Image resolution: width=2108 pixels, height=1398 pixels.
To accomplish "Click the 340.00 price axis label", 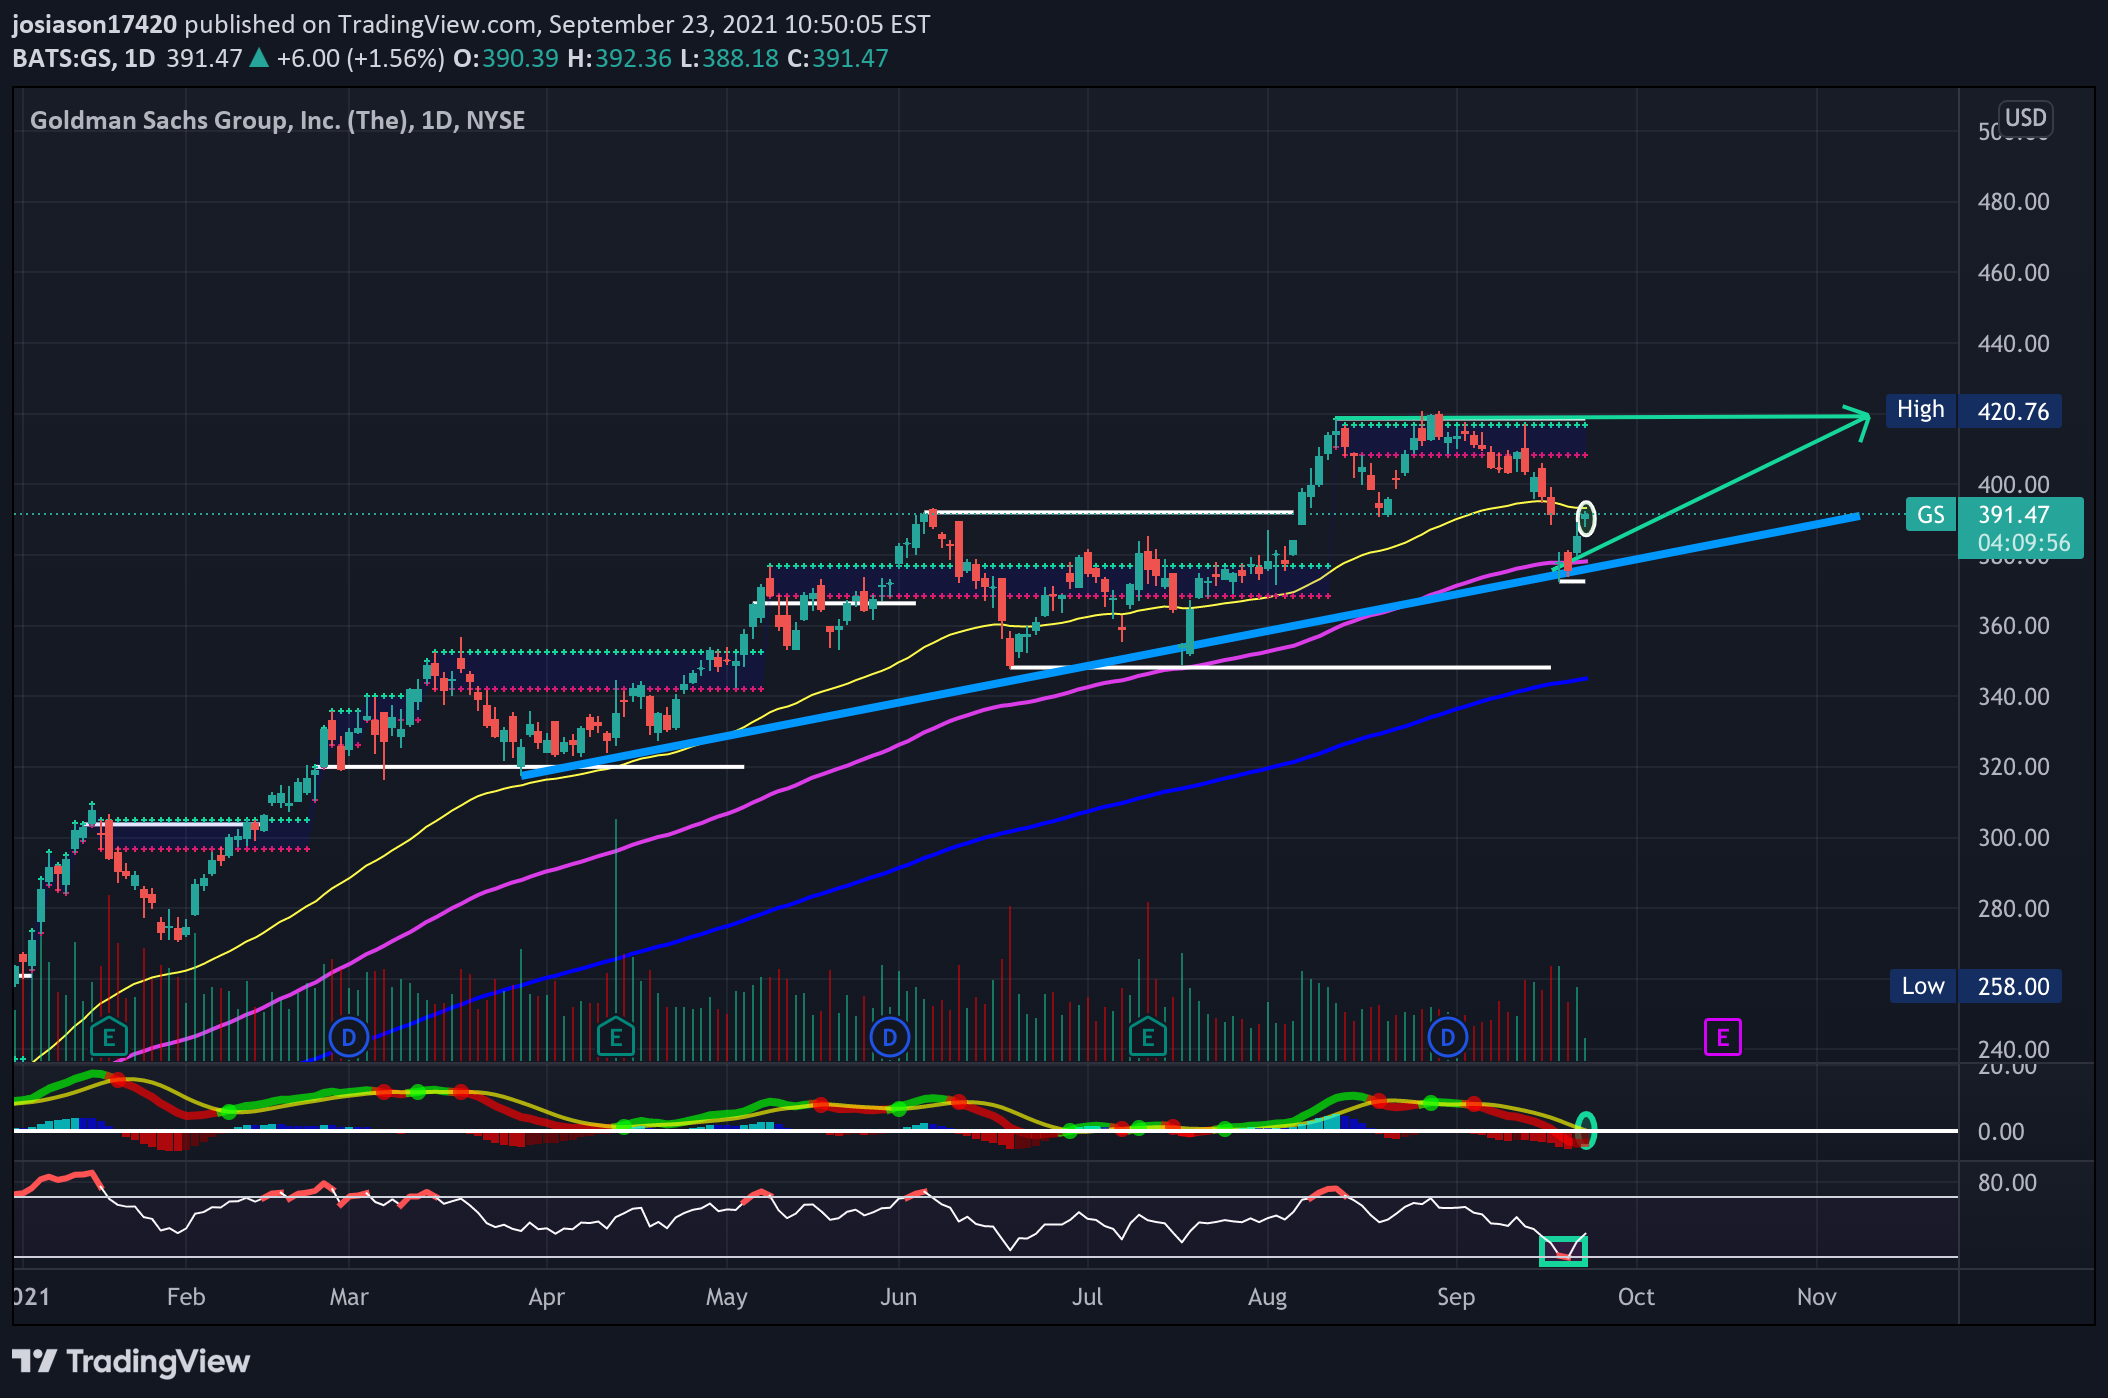I will click(2013, 697).
